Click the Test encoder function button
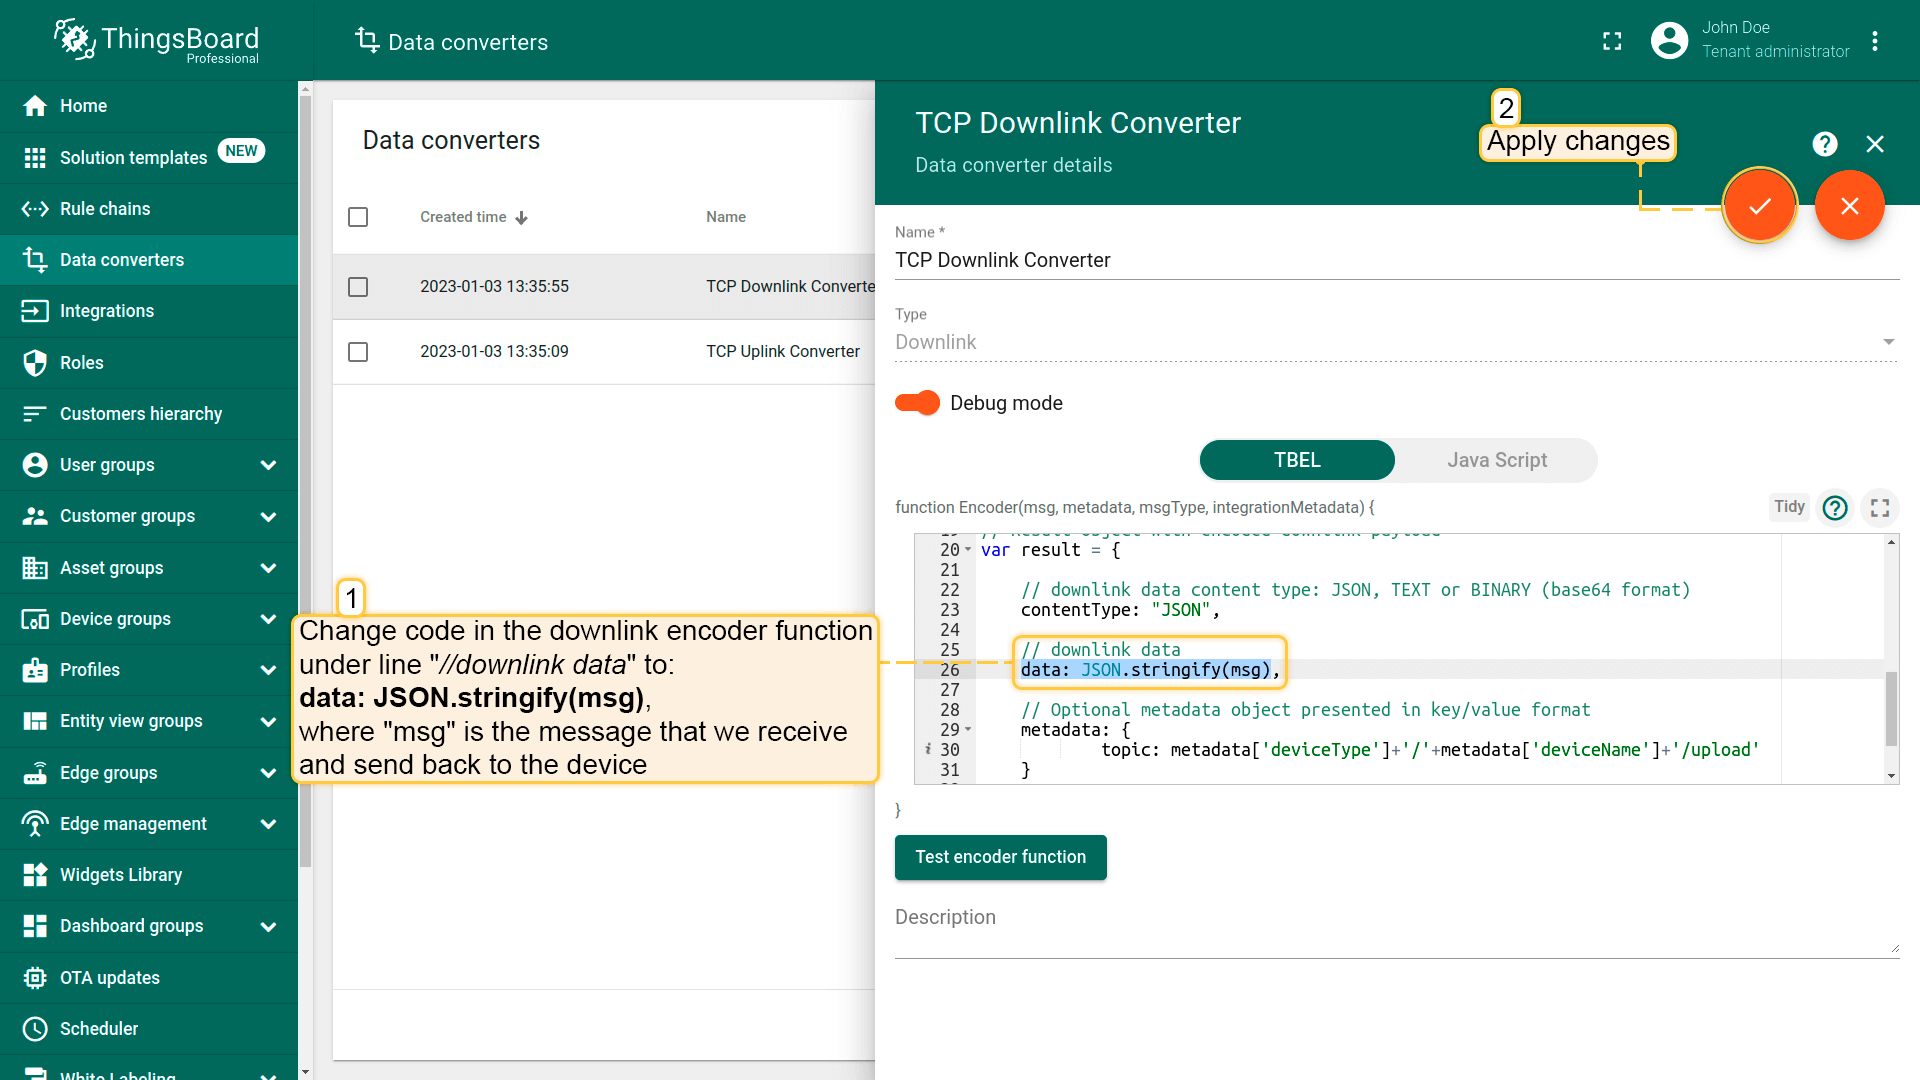 click(1000, 857)
